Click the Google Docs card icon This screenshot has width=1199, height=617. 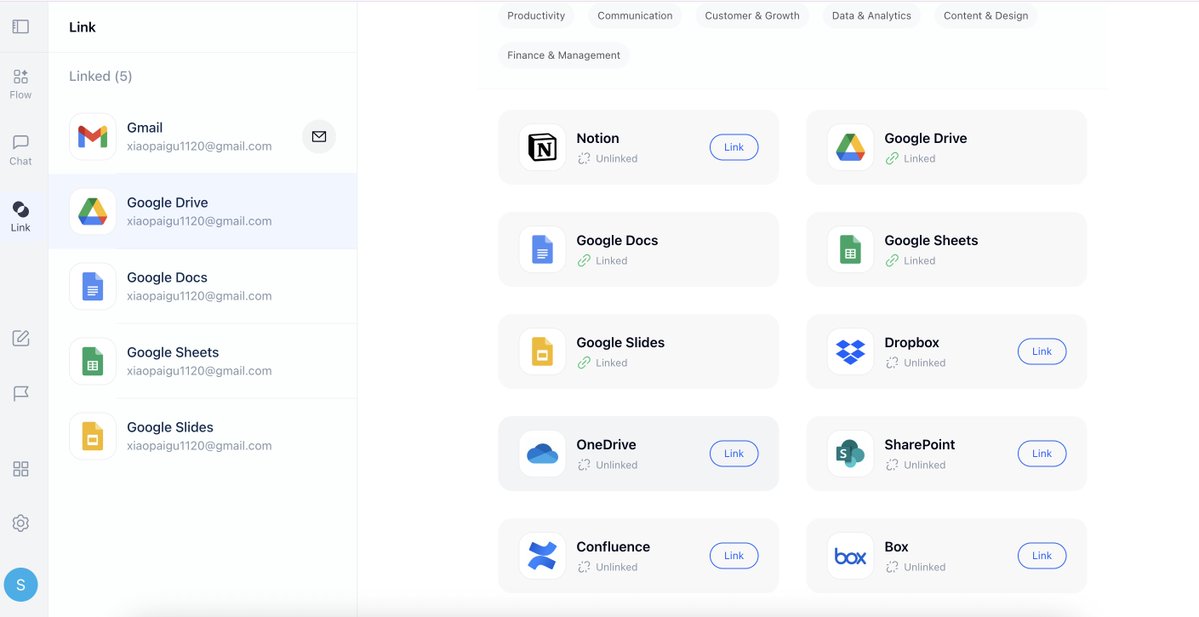click(x=542, y=249)
